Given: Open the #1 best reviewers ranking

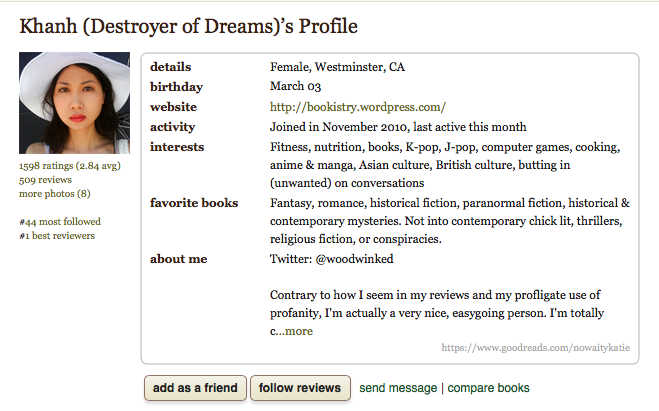Looking at the screenshot, I should 57,236.
